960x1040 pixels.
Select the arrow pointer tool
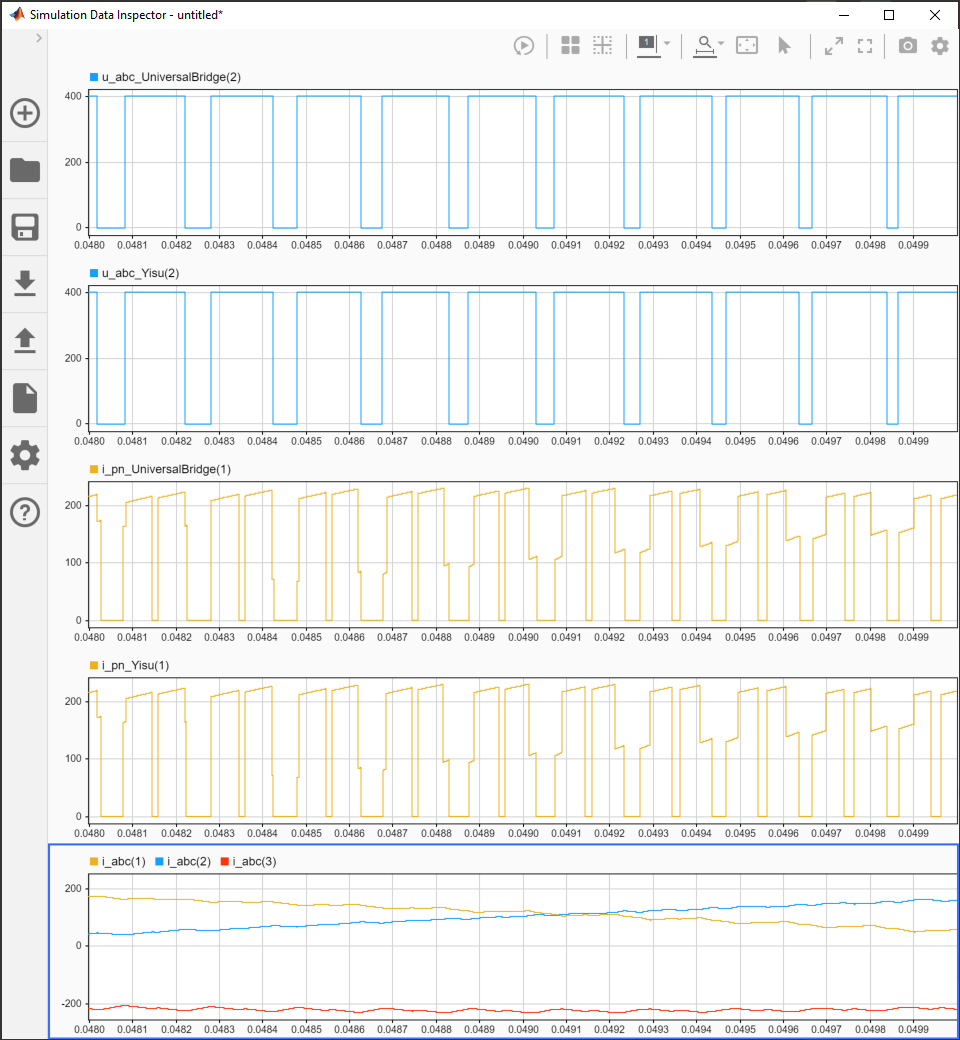pyautogui.click(x=784, y=46)
